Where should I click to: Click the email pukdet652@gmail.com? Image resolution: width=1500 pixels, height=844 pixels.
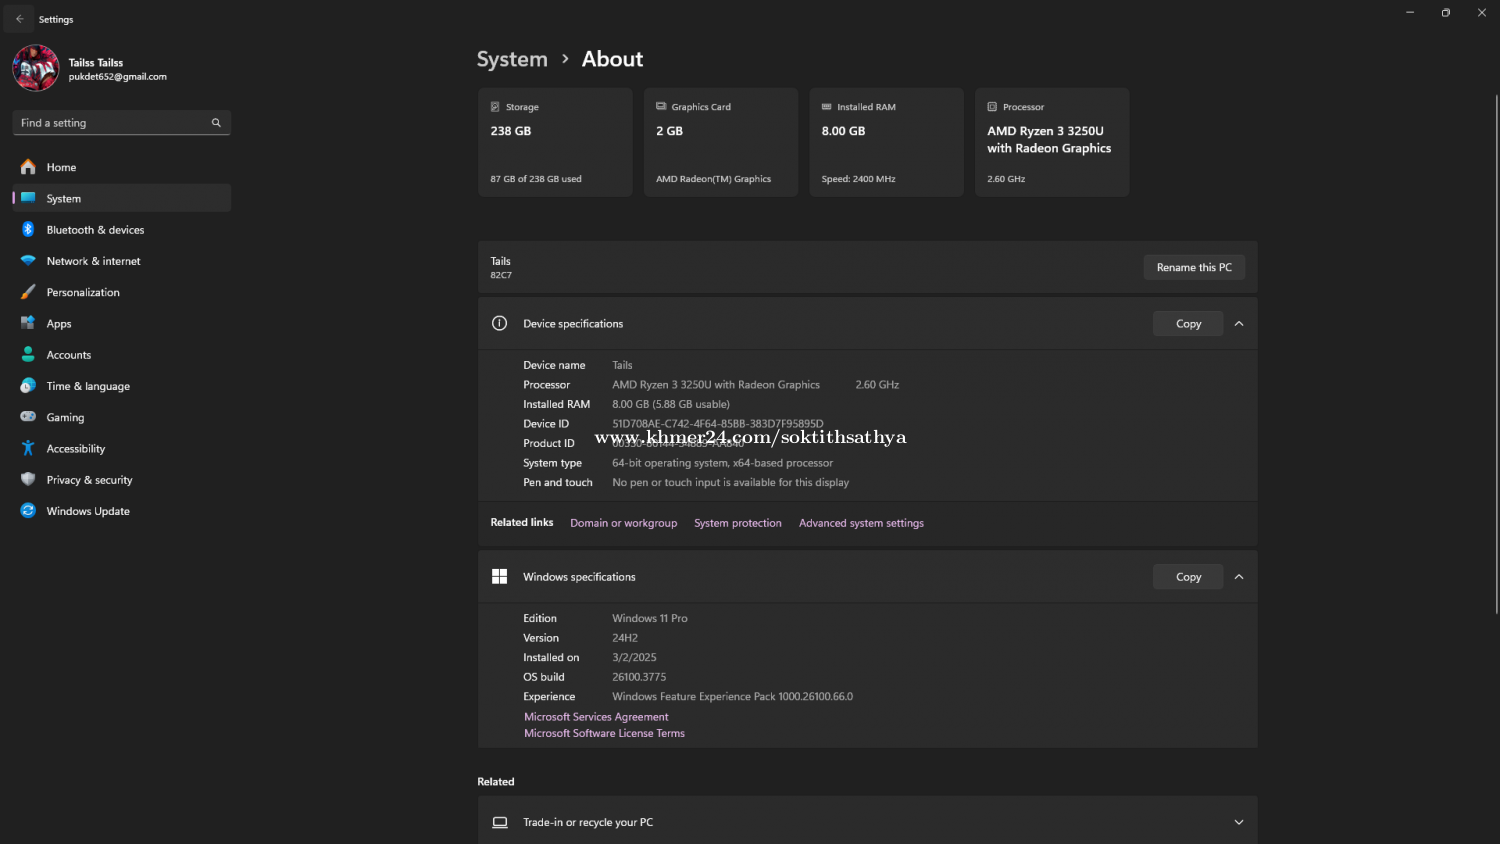(118, 77)
